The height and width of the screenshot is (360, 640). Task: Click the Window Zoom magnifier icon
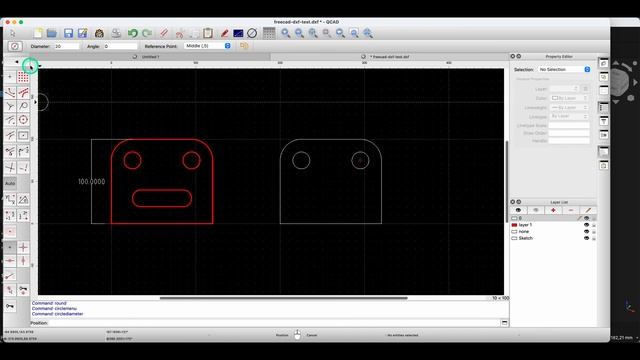tap(354, 33)
